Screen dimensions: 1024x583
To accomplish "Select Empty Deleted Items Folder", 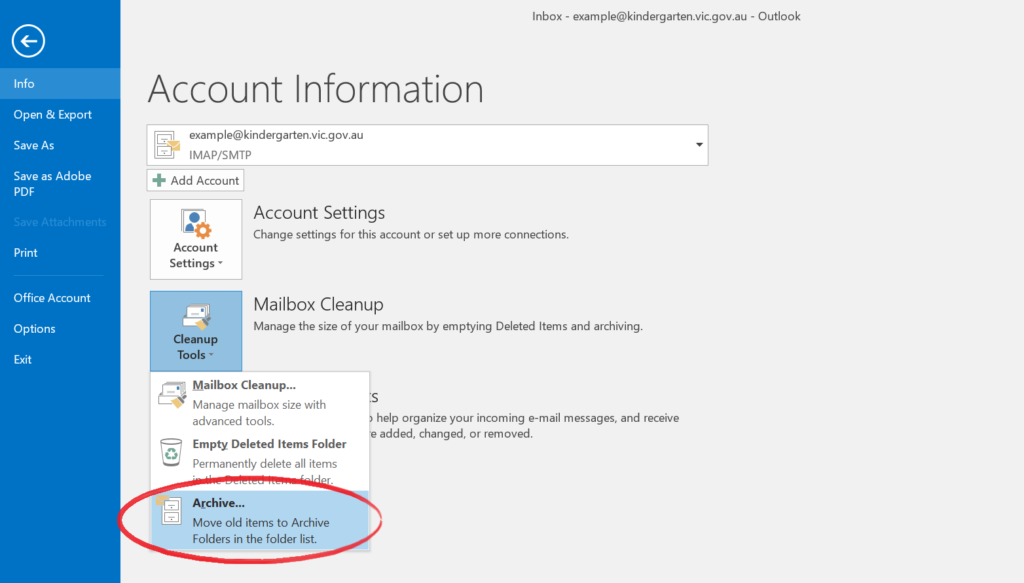I will 260,461.
